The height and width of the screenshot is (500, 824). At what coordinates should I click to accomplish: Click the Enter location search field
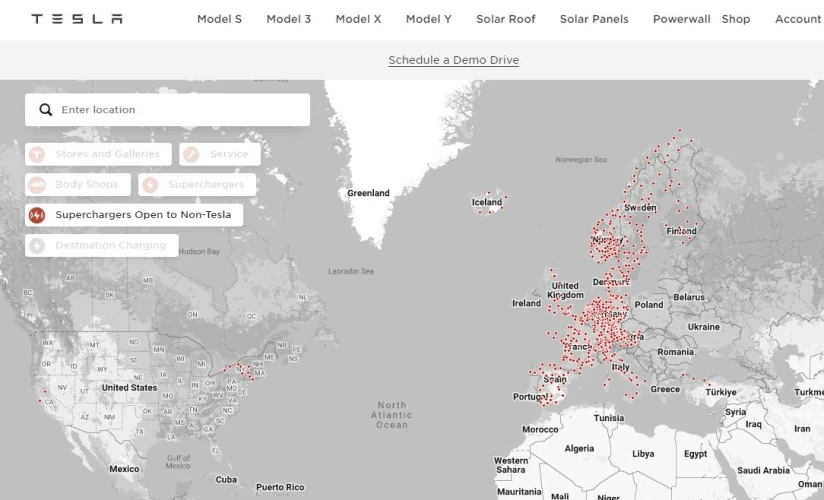(x=180, y=110)
